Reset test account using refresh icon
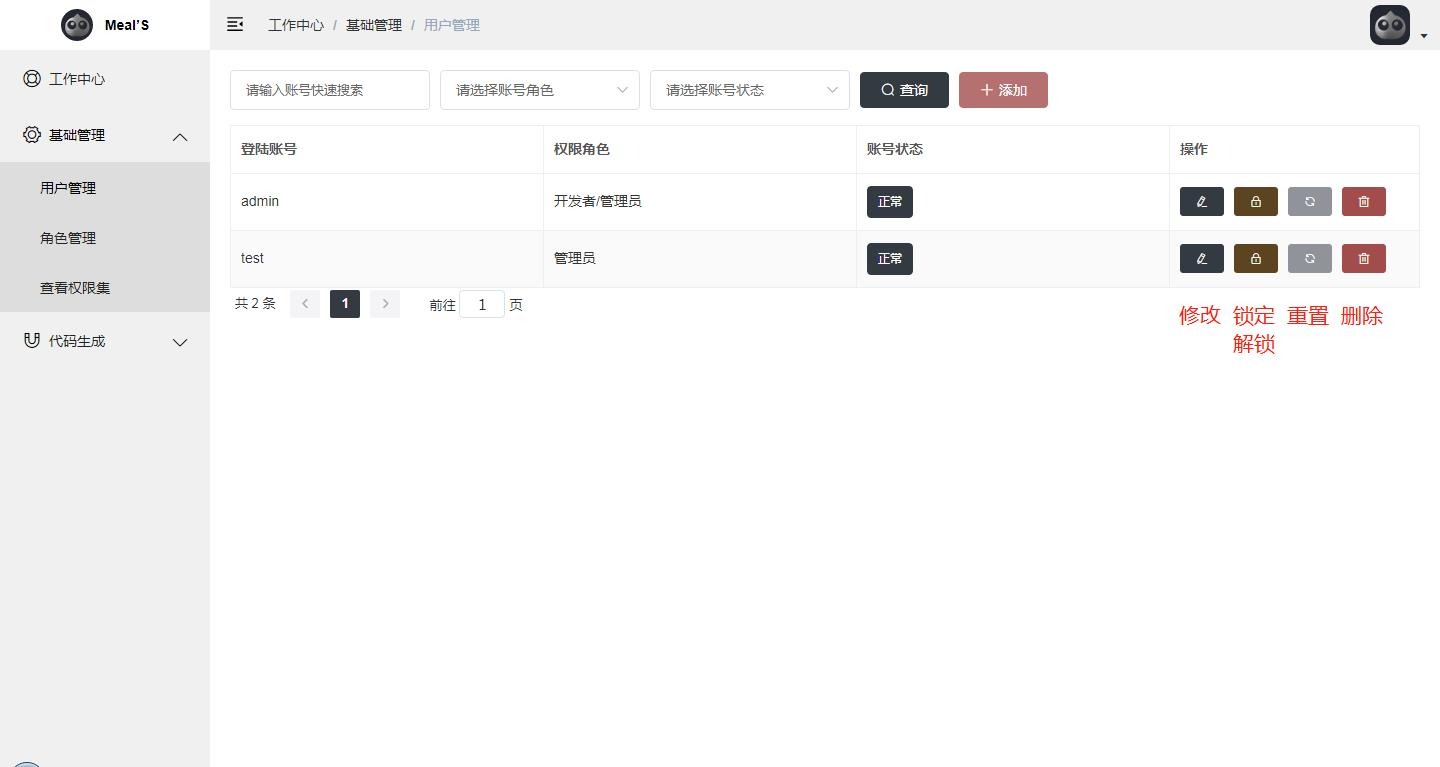This screenshot has width=1440, height=767. (1309, 259)
